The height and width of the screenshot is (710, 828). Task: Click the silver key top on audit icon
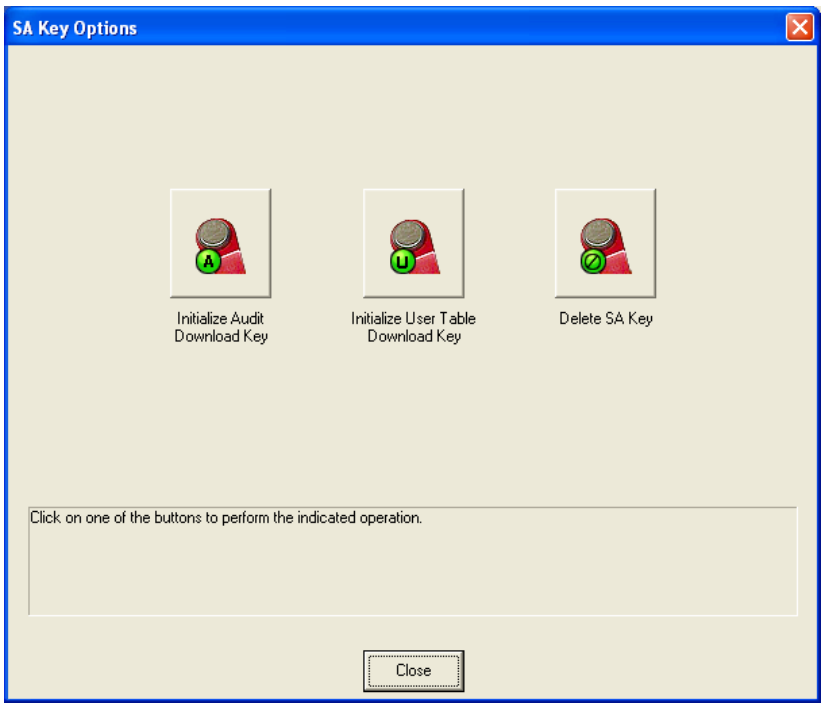pyautogui.click(x=213, y=234)
